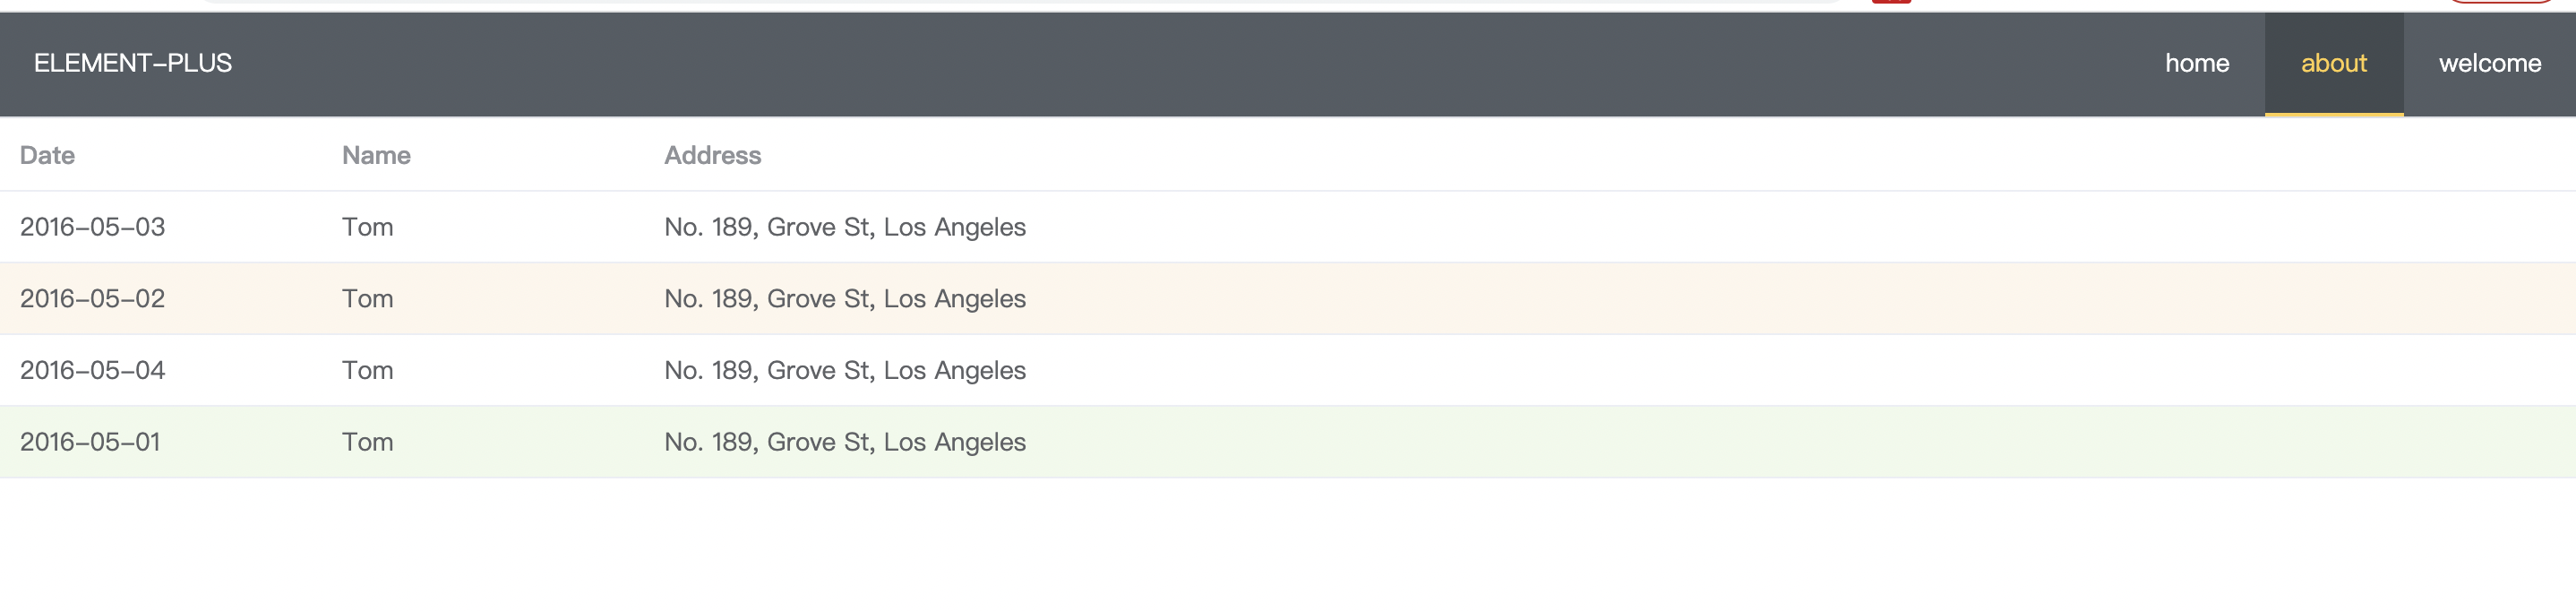Click Tom in the 2016-05-03 row
The height and width of the screenshot is (611, 2576).
click(x=367, y=228)
